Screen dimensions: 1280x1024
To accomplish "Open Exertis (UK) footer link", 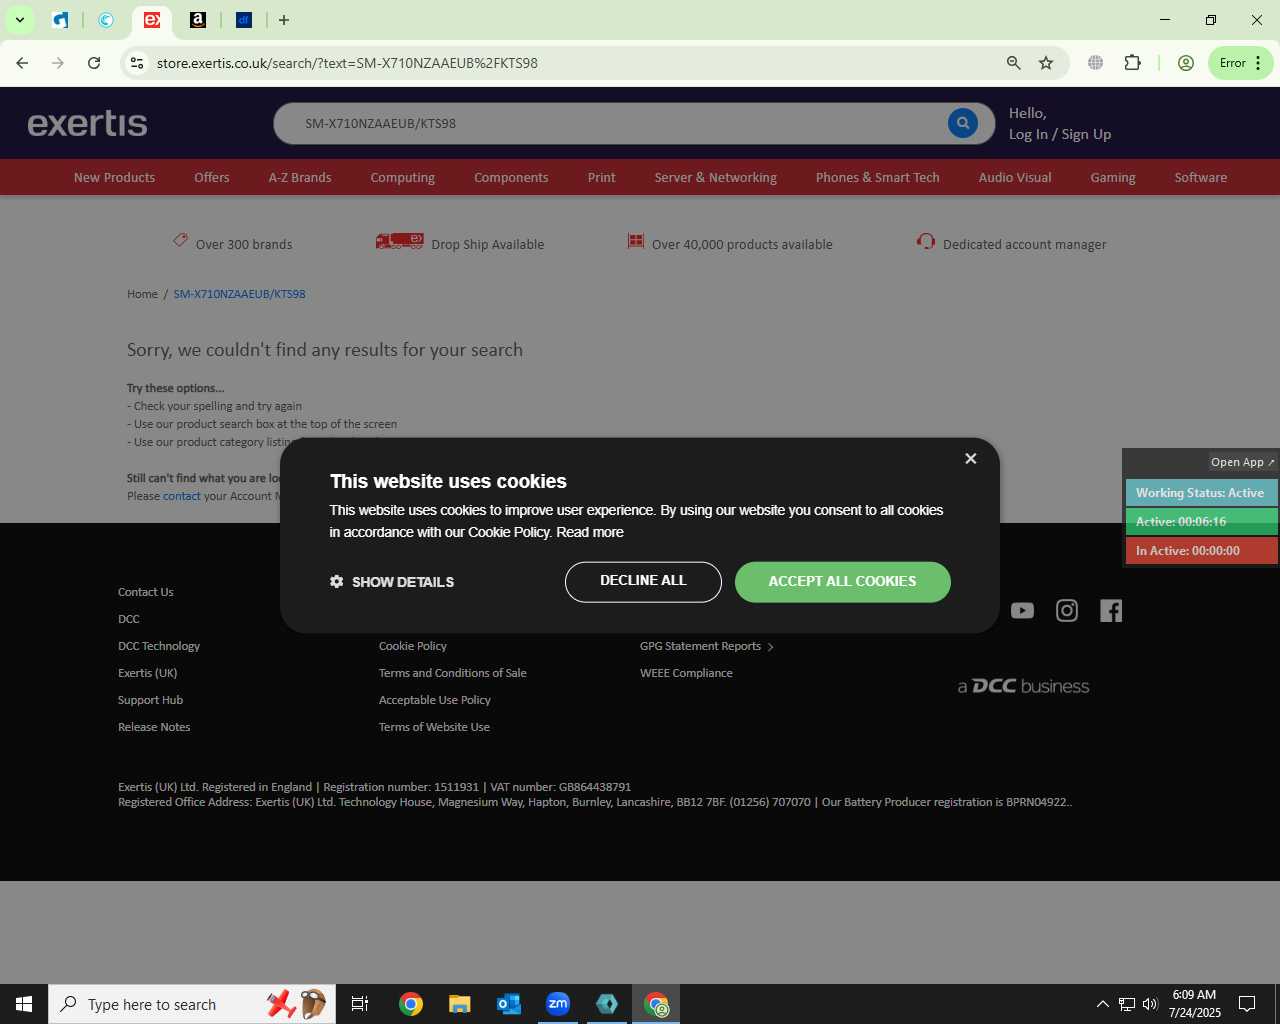I will point(148,673).
